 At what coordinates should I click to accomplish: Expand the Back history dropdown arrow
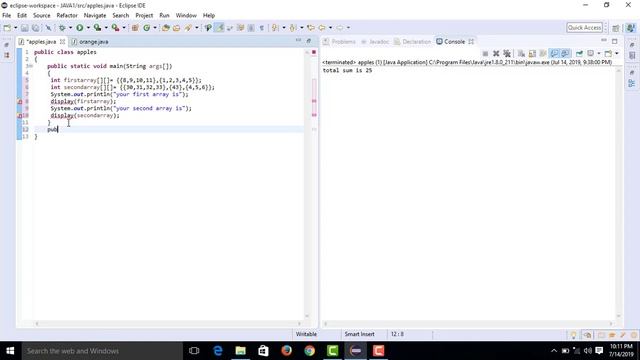tap(330, 28)
